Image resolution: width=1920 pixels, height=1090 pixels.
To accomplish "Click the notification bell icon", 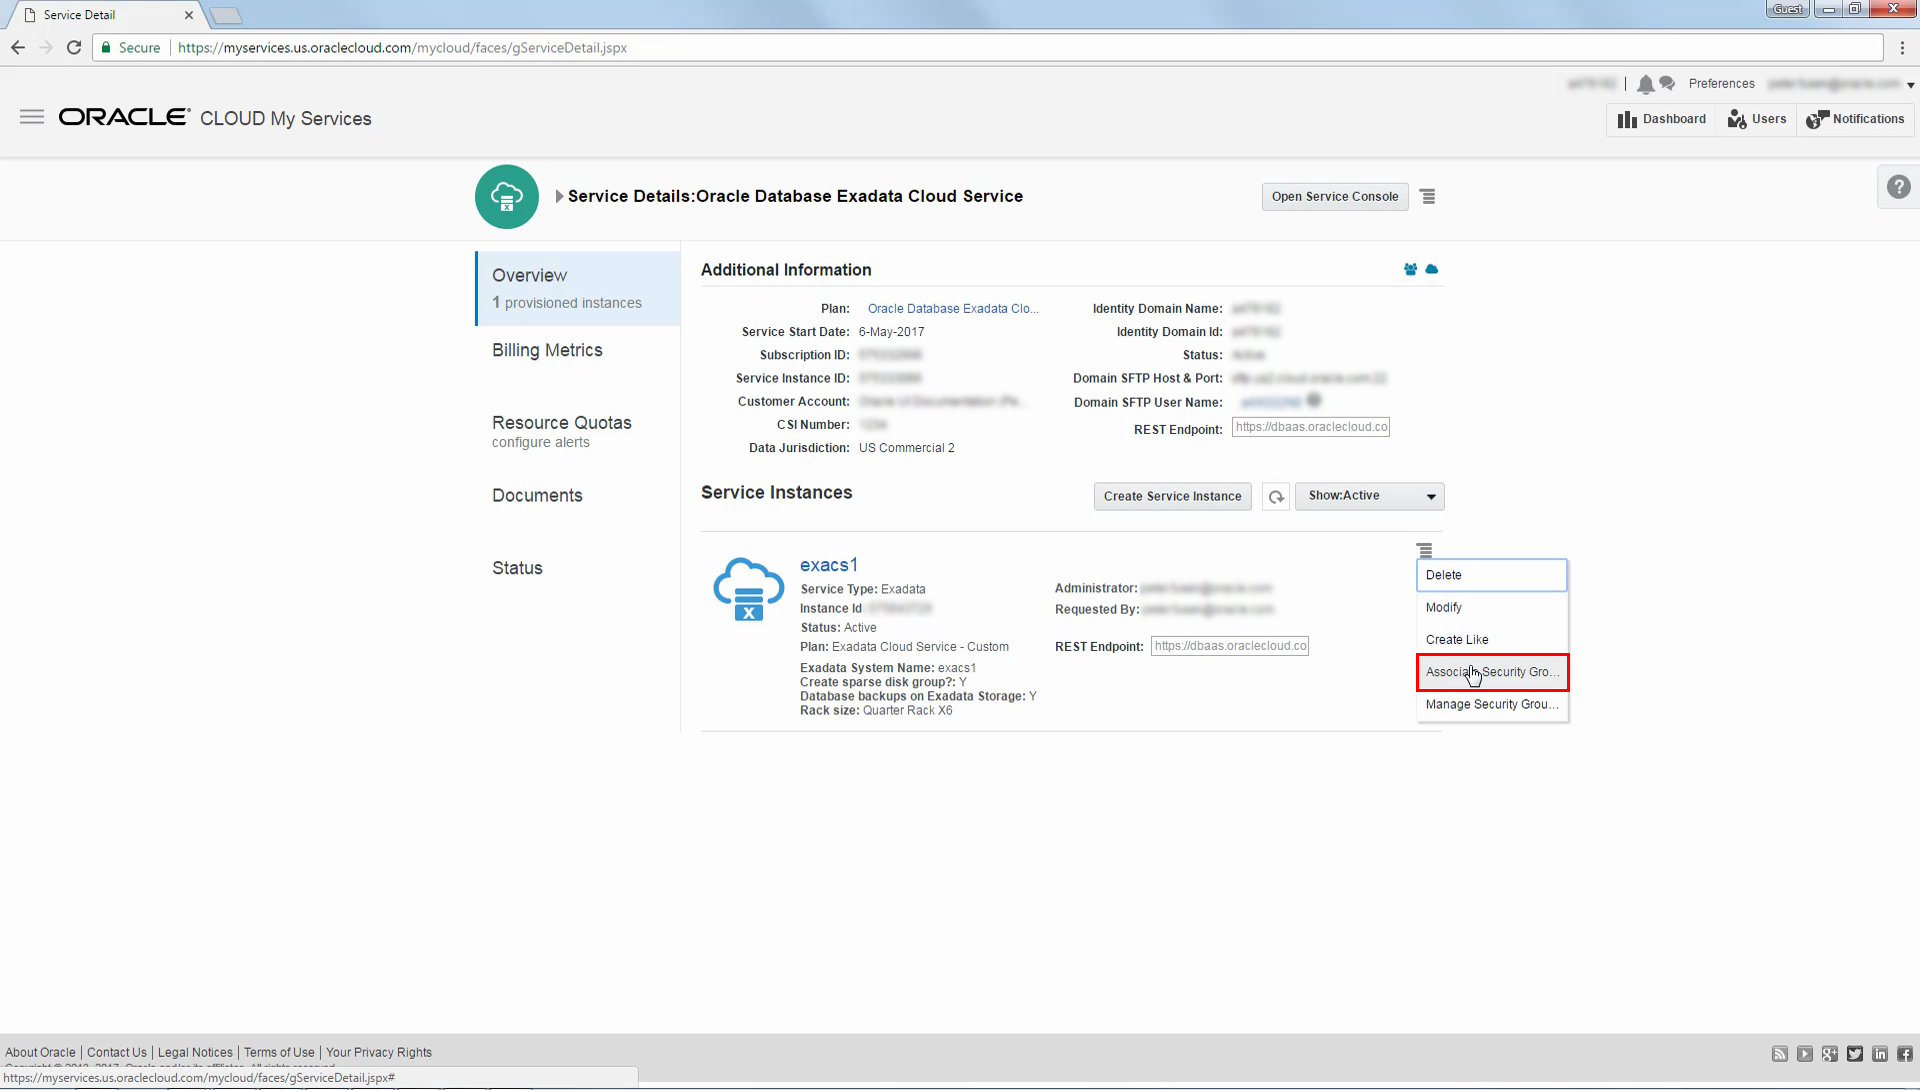I will [x=1645, y=84].
